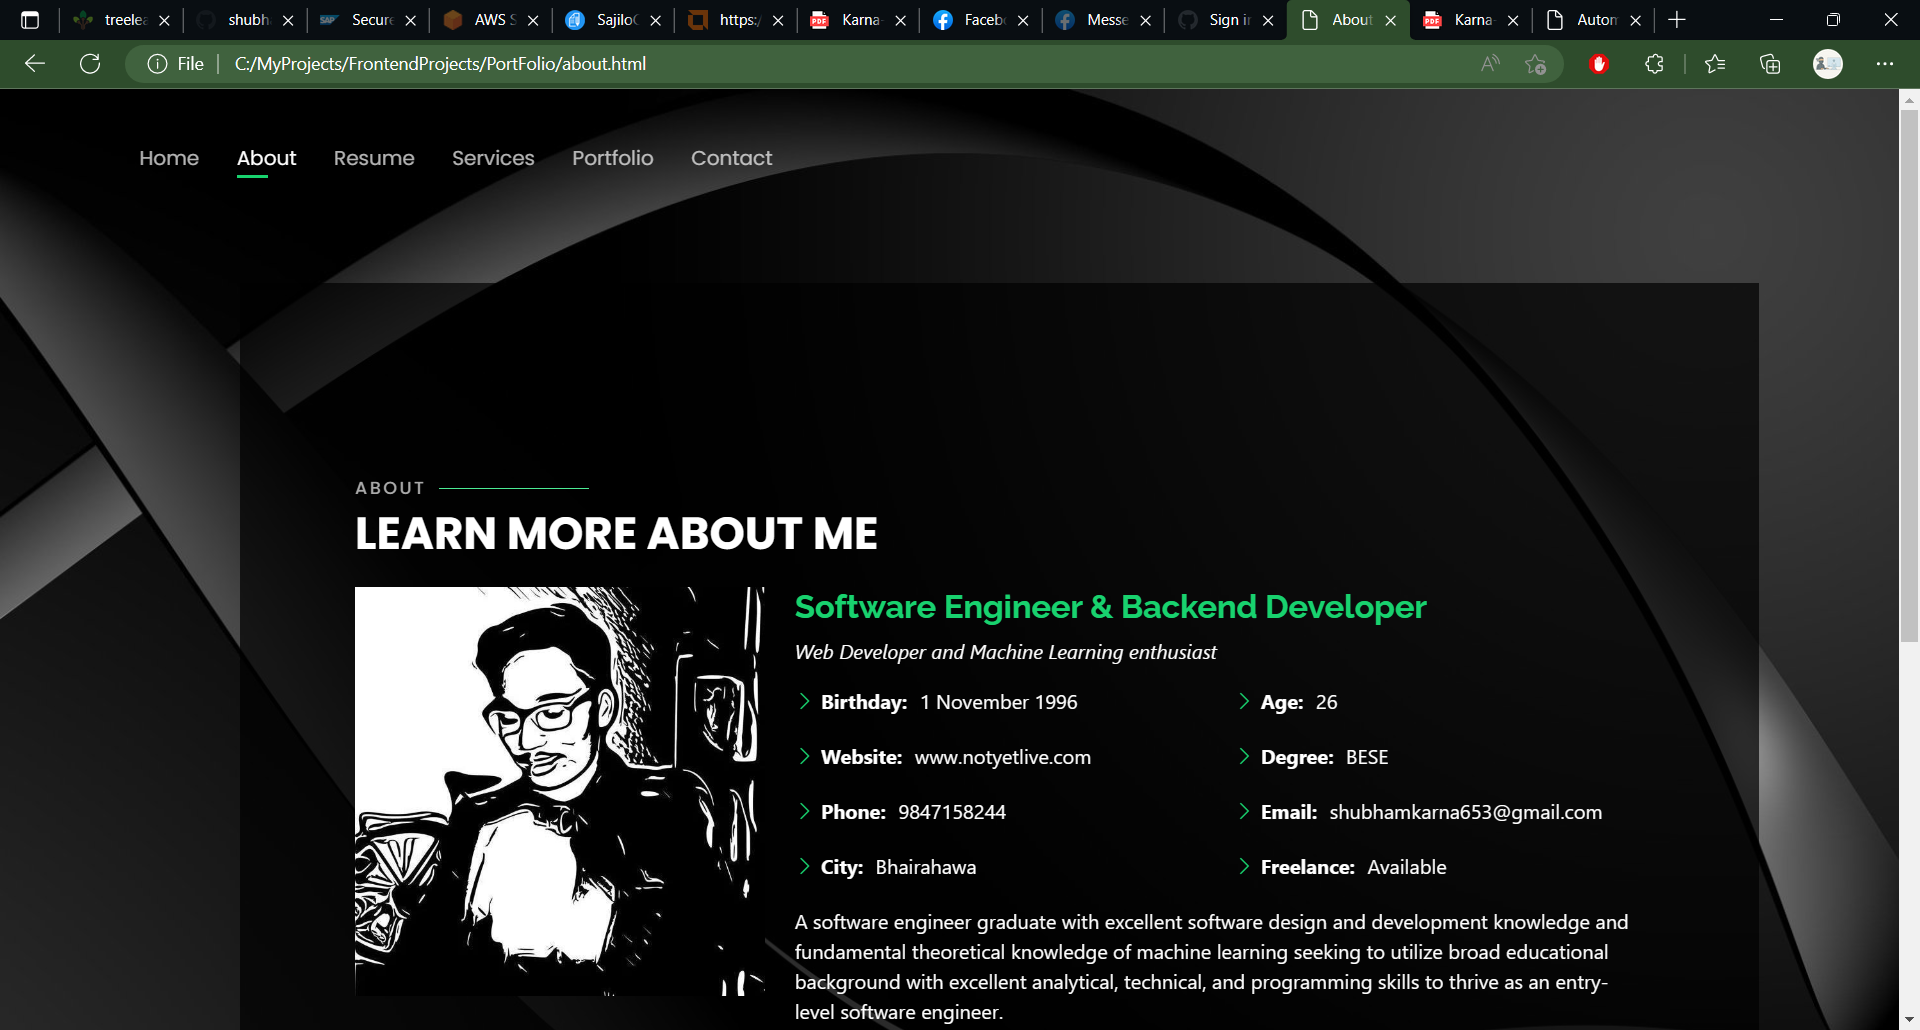1920x1030 pixels.
Task: Close the AWS tab
Action: click(x=533, y=20)
